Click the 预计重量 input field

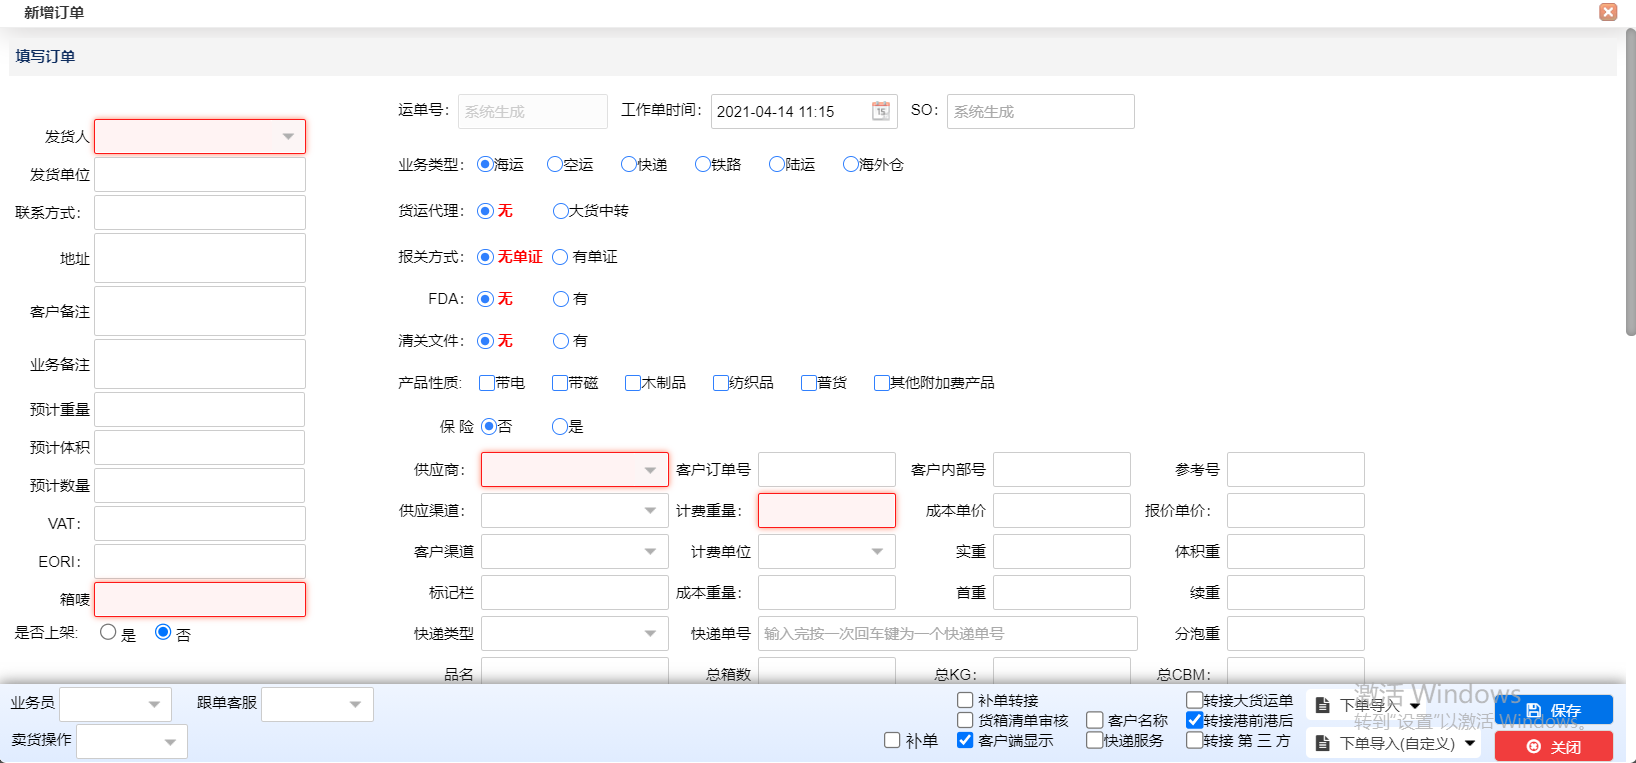[200, 409]
